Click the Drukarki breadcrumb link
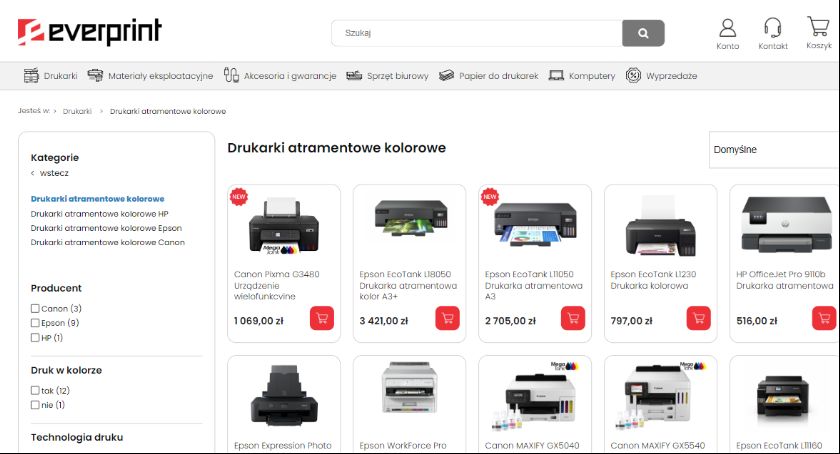This screenshot has height=454, width=840. (x=77, y=111)
